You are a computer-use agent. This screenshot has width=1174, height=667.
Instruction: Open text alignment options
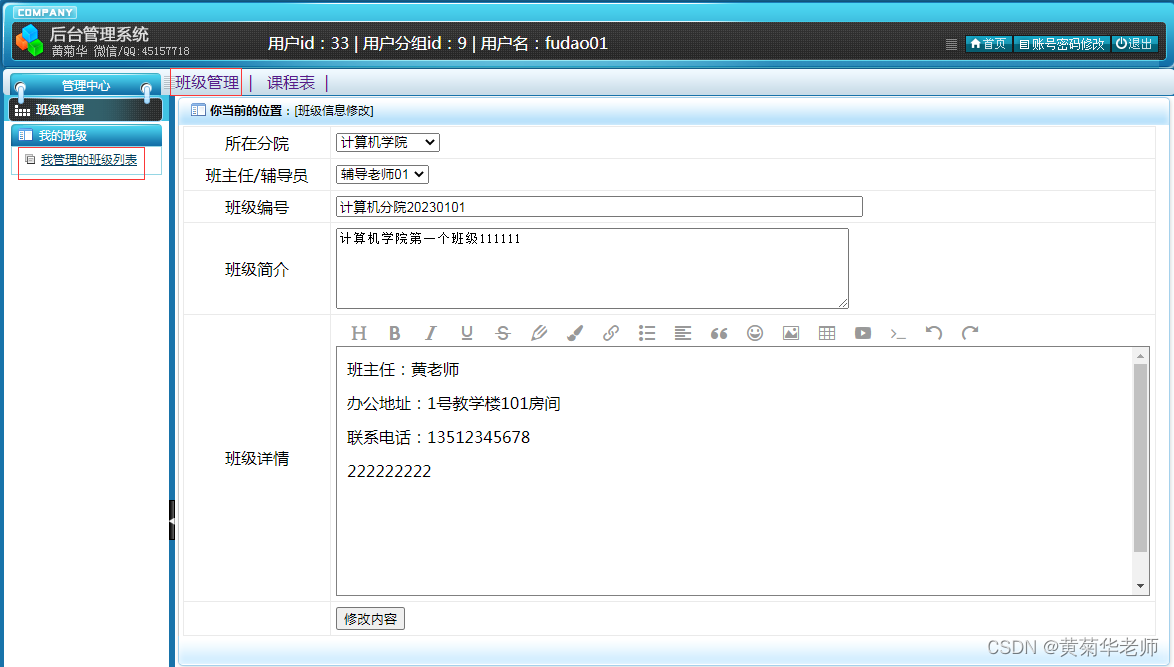pyautogui.click(x=683, y=333)
